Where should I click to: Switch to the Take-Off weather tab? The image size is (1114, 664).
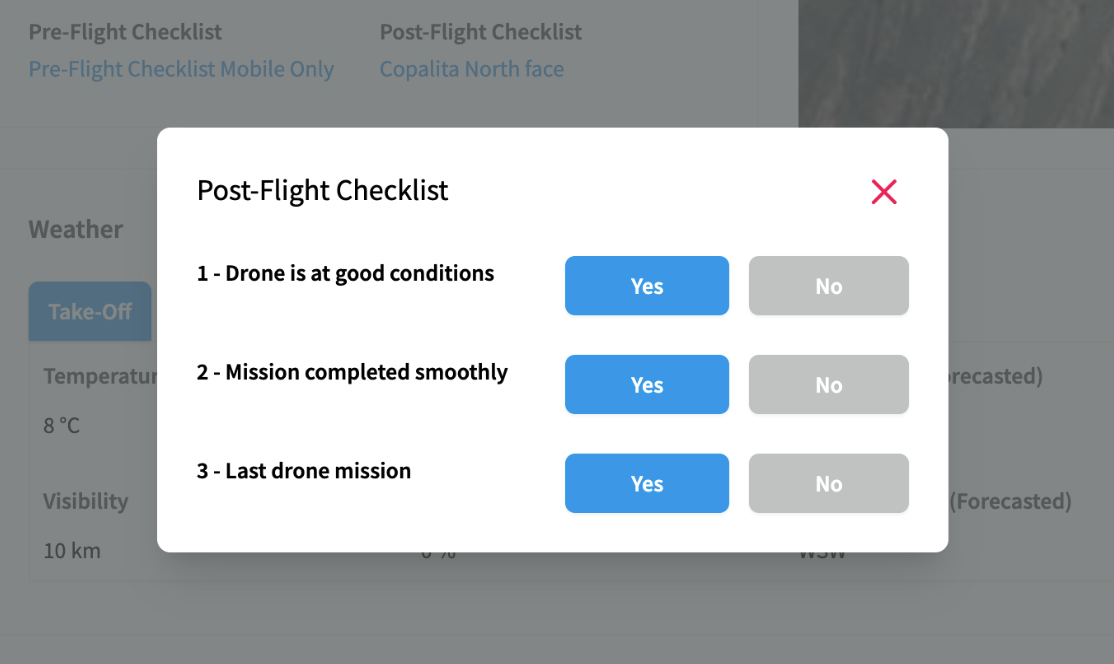90,311
